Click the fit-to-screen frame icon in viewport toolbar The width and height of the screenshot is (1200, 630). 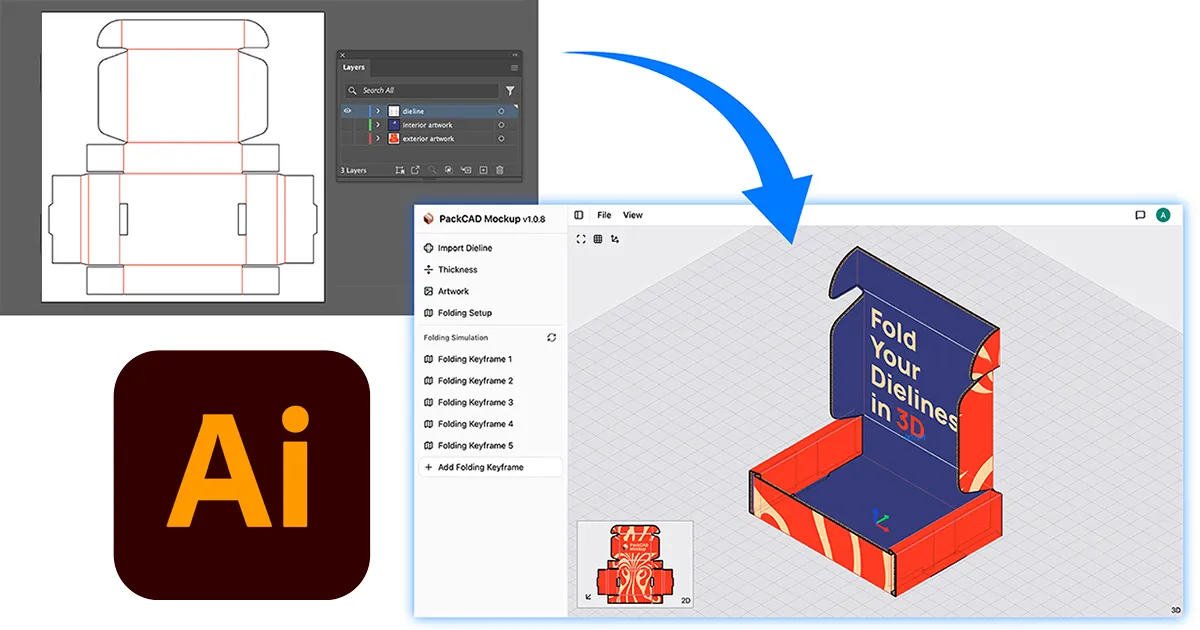coord(580,239)
